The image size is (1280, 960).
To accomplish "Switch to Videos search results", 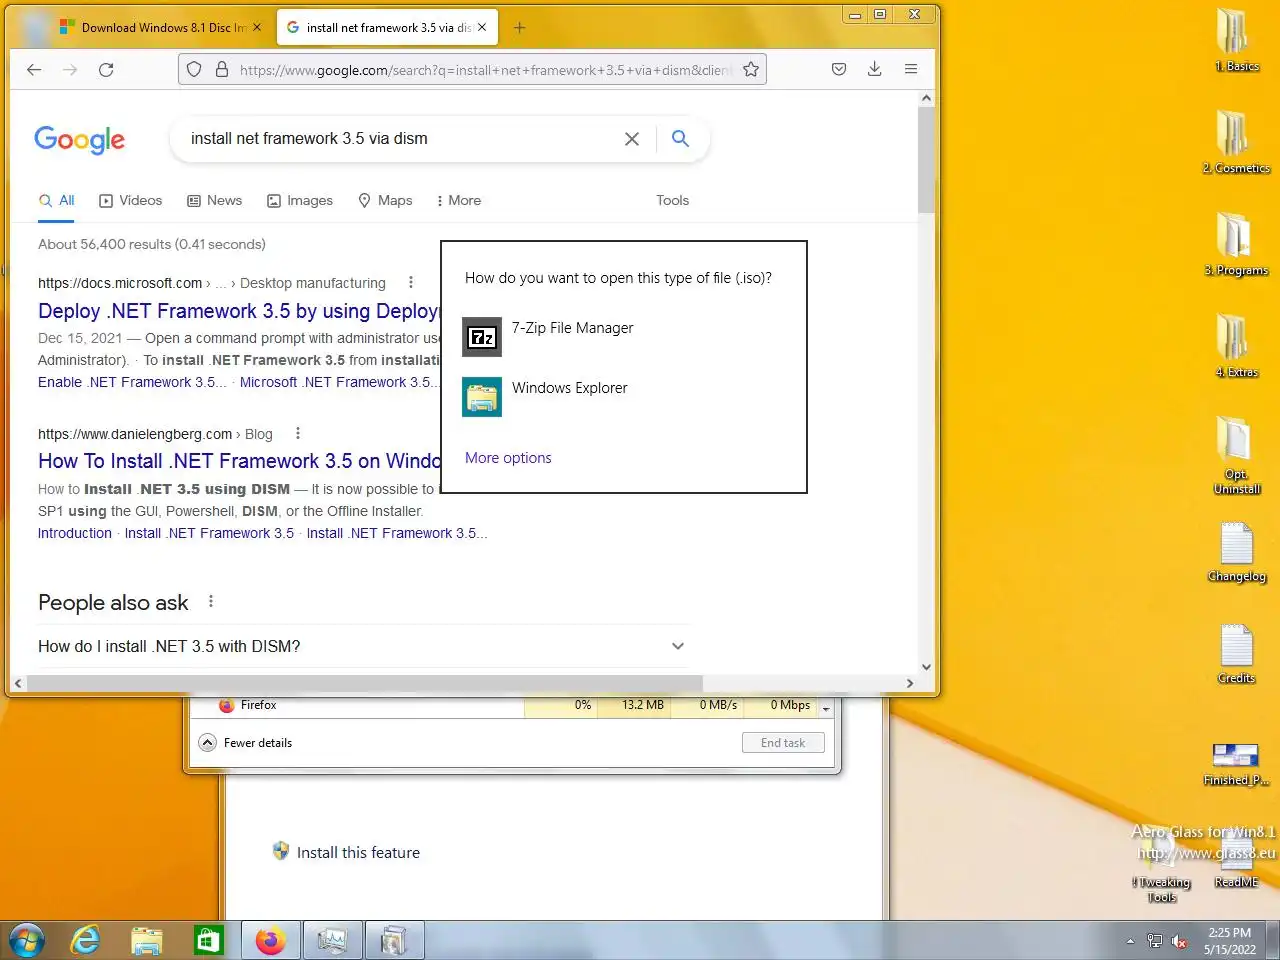I will click(130, 200).
